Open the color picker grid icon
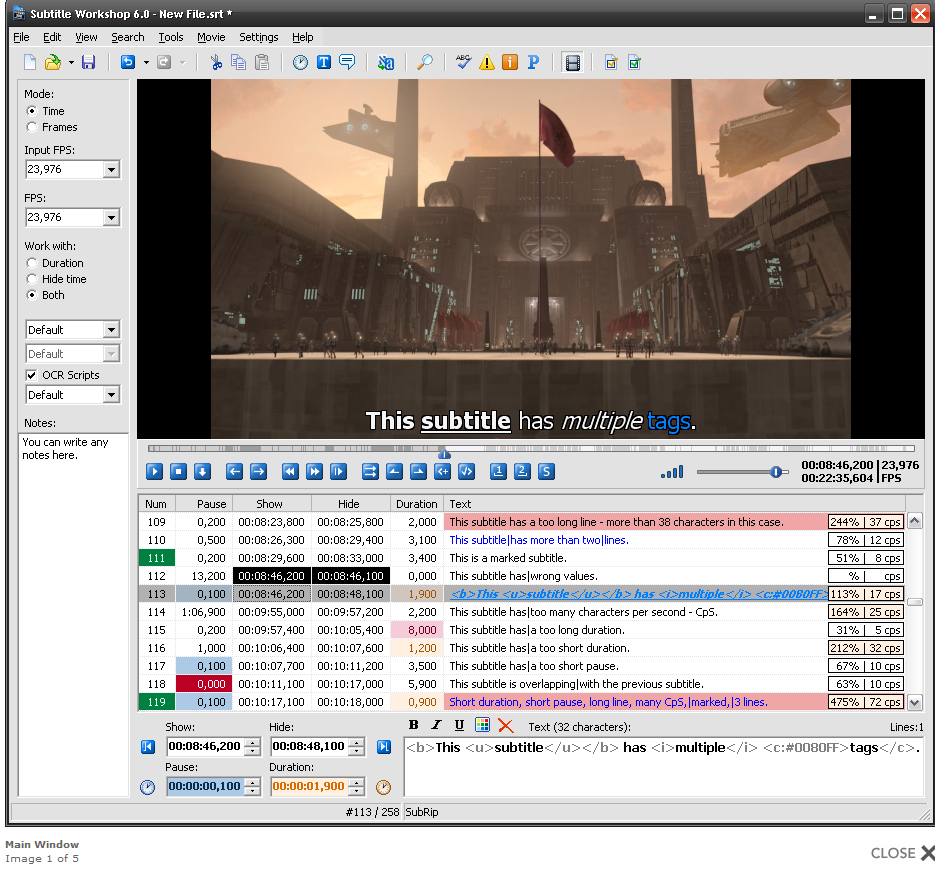 482,725
